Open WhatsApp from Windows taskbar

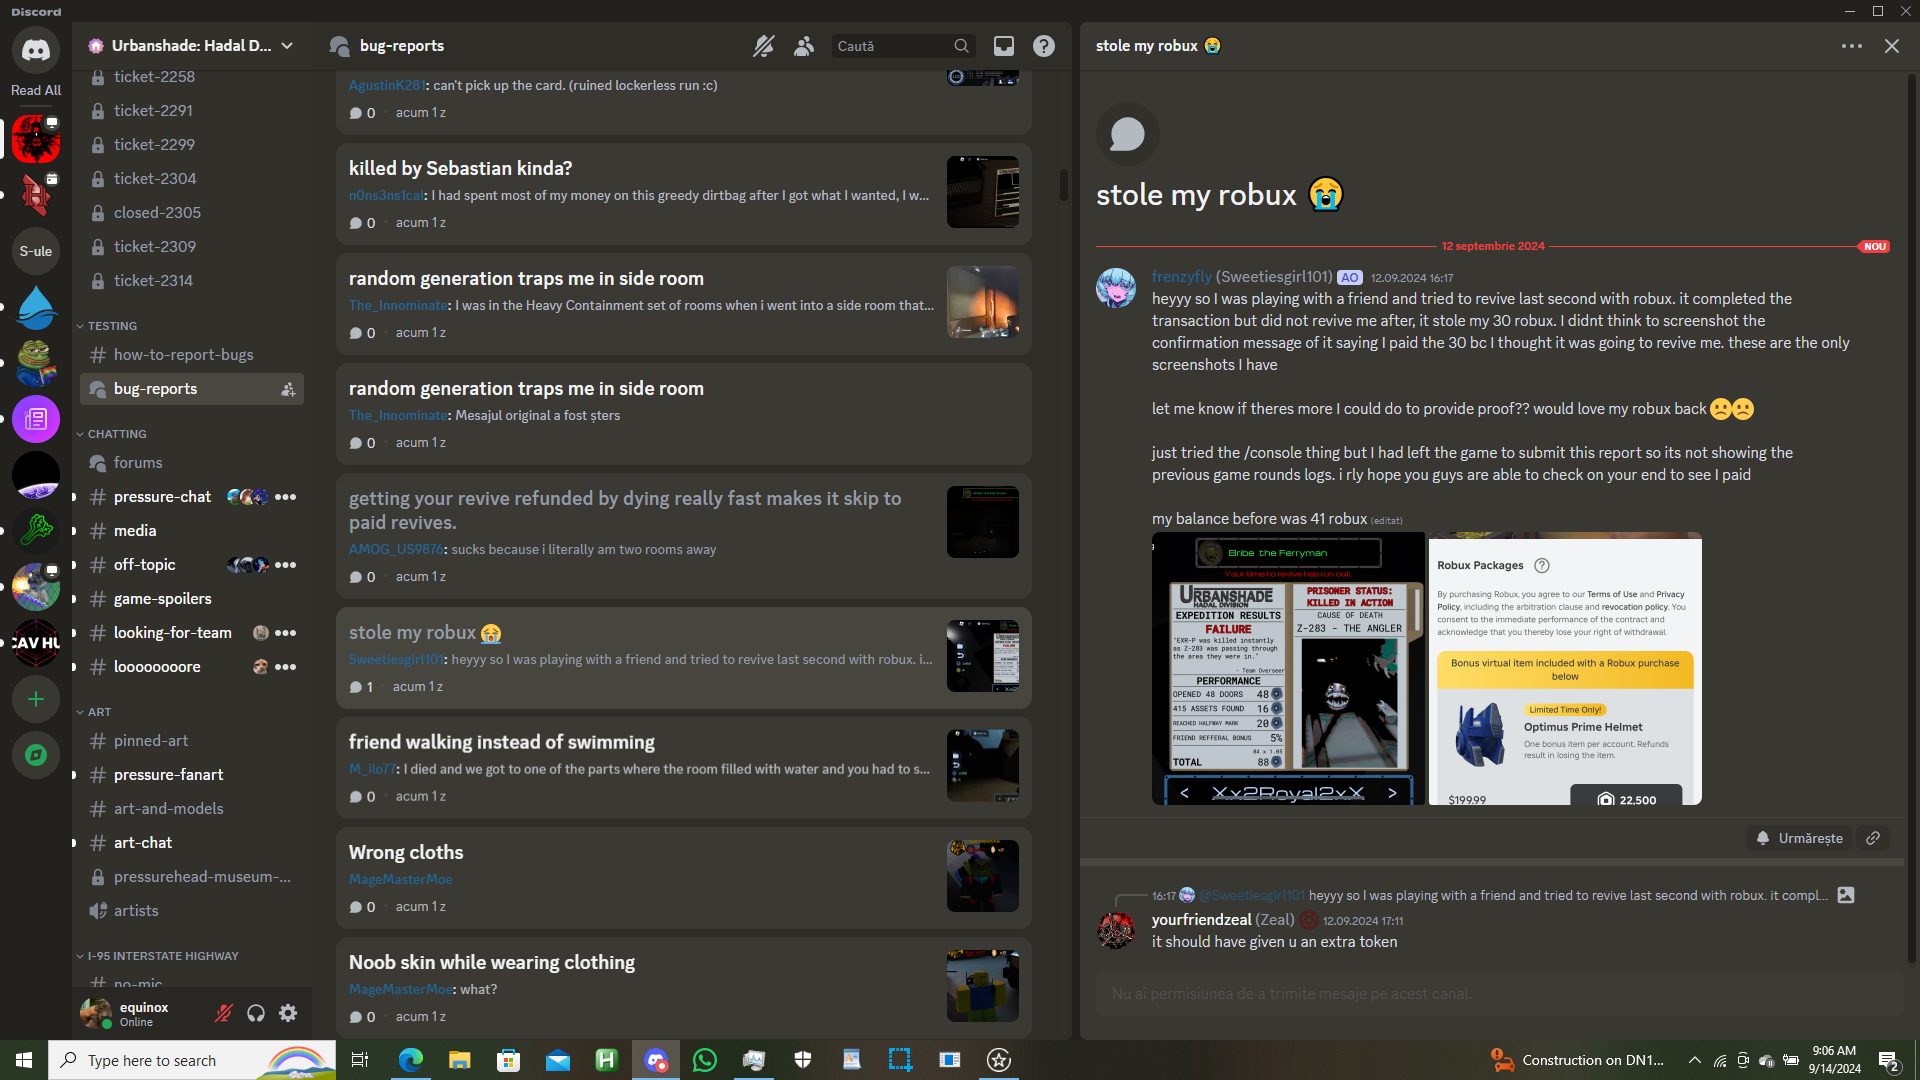tap(705, 1060)
